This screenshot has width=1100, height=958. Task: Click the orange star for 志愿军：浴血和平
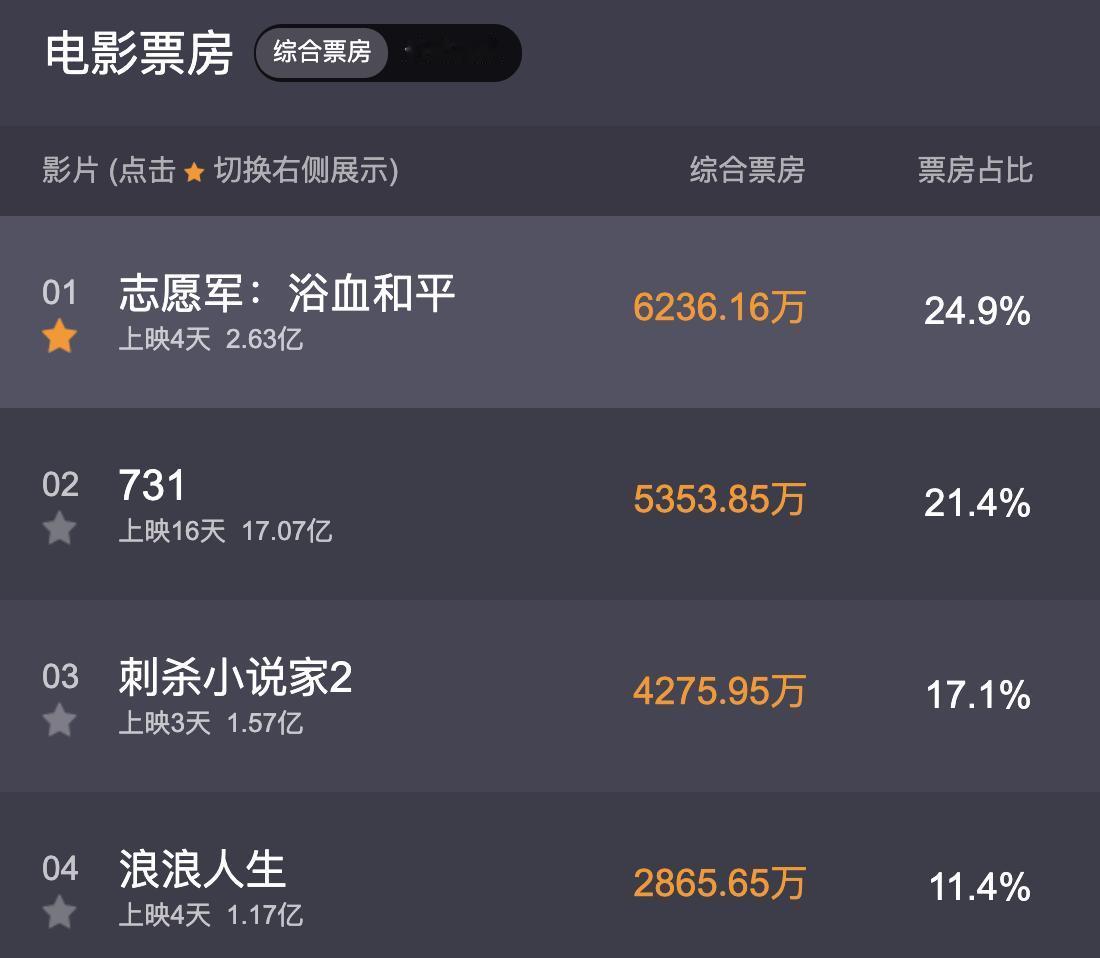[x=60, y=337]
